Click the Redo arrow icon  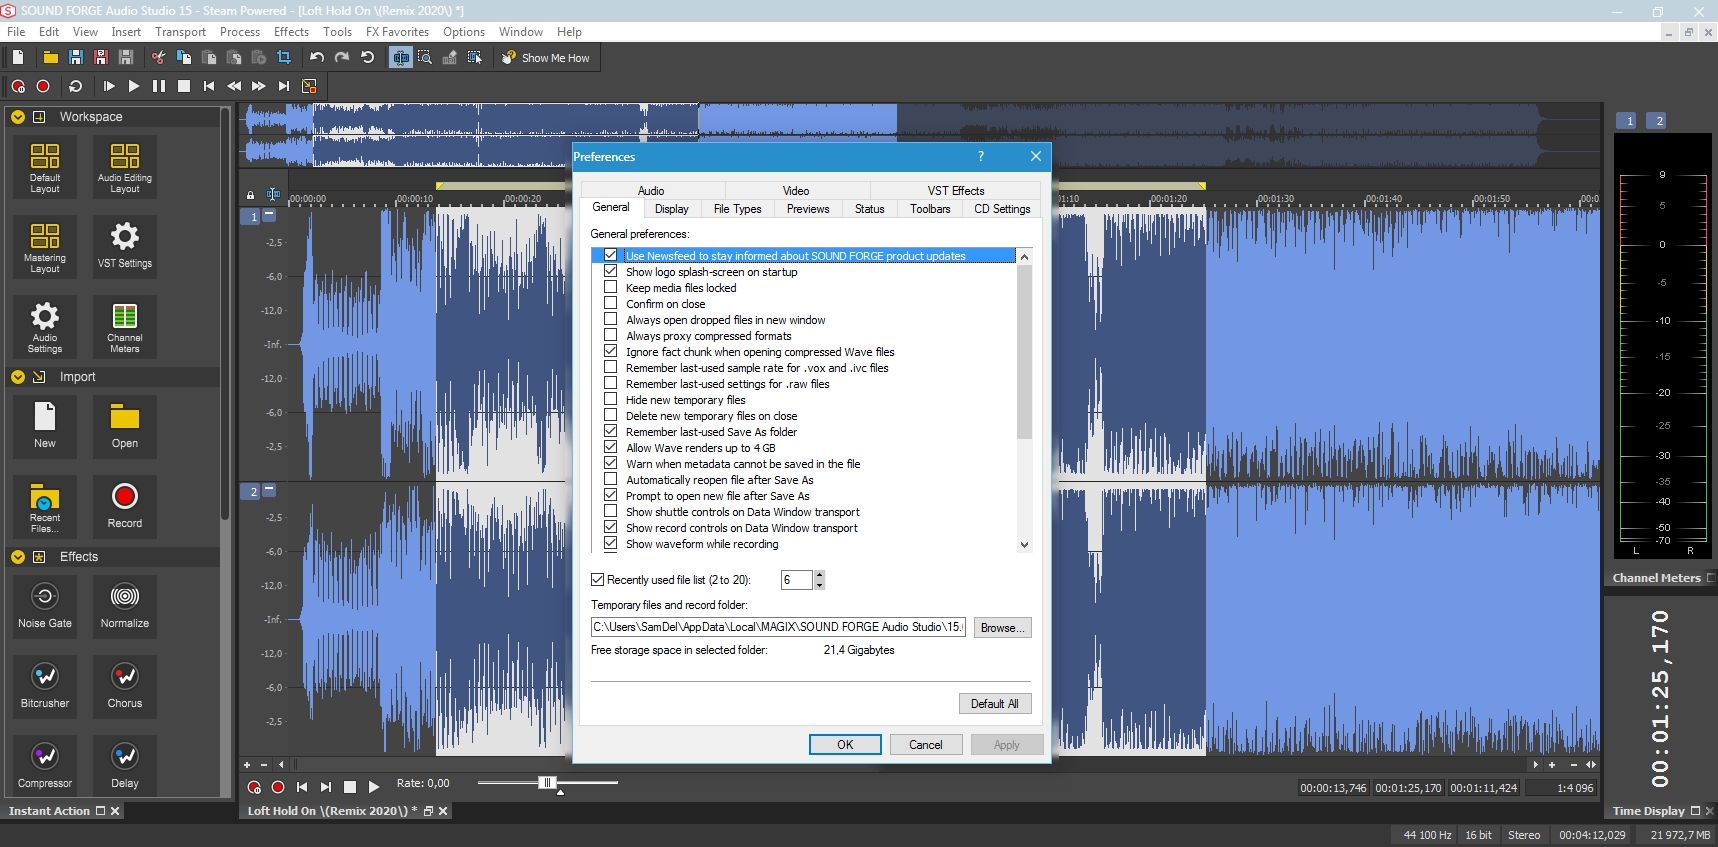click(x=342, y=58)
